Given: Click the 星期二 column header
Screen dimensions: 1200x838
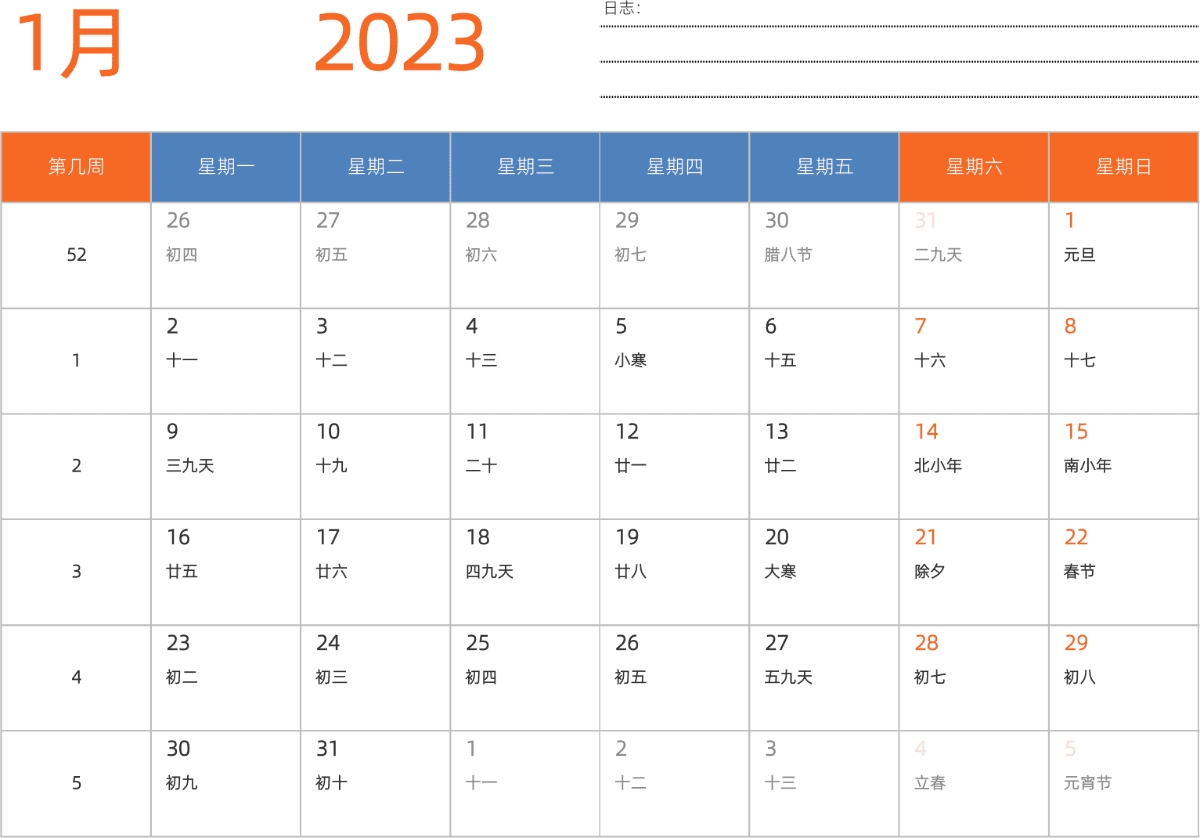Looking at the screenshot, I should pyautogui.click(x=376, y=167).
